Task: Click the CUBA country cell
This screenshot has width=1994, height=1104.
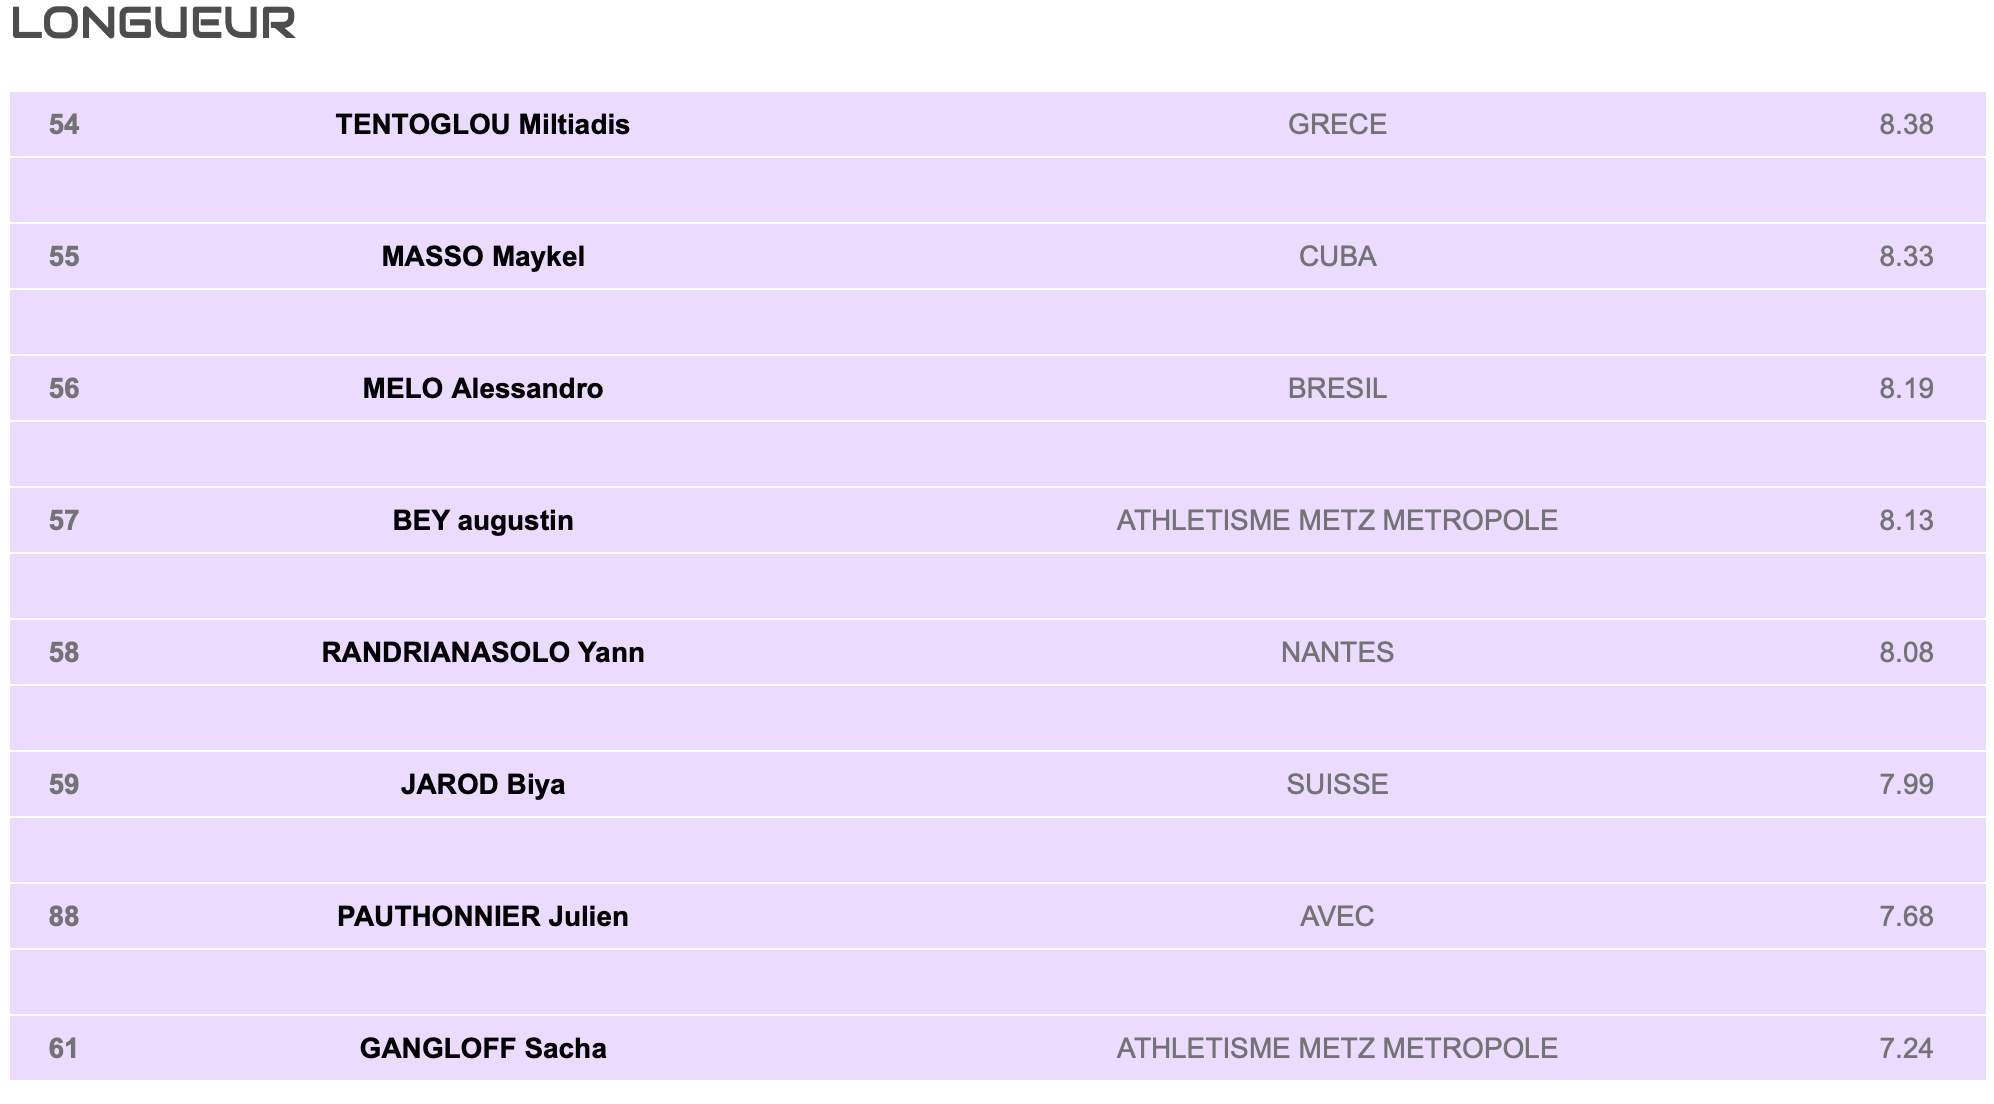Action: coord(1337,257)
